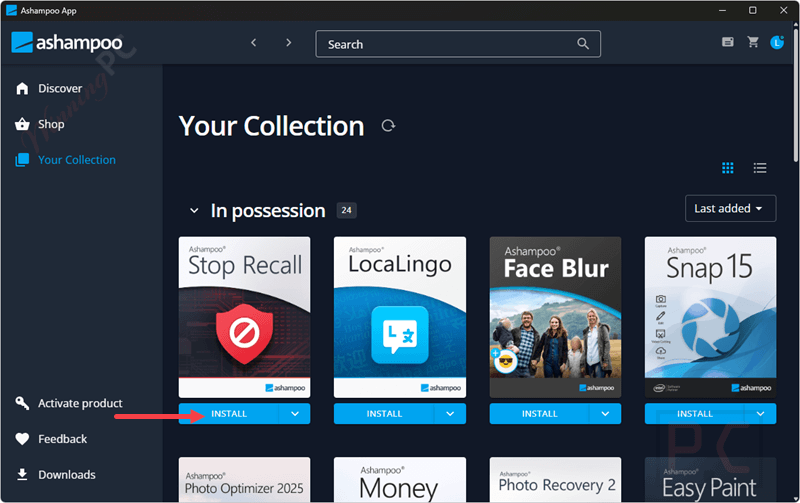Open the news card icon in header
Viewport: 800px width, 503px height.
[728, 42]
